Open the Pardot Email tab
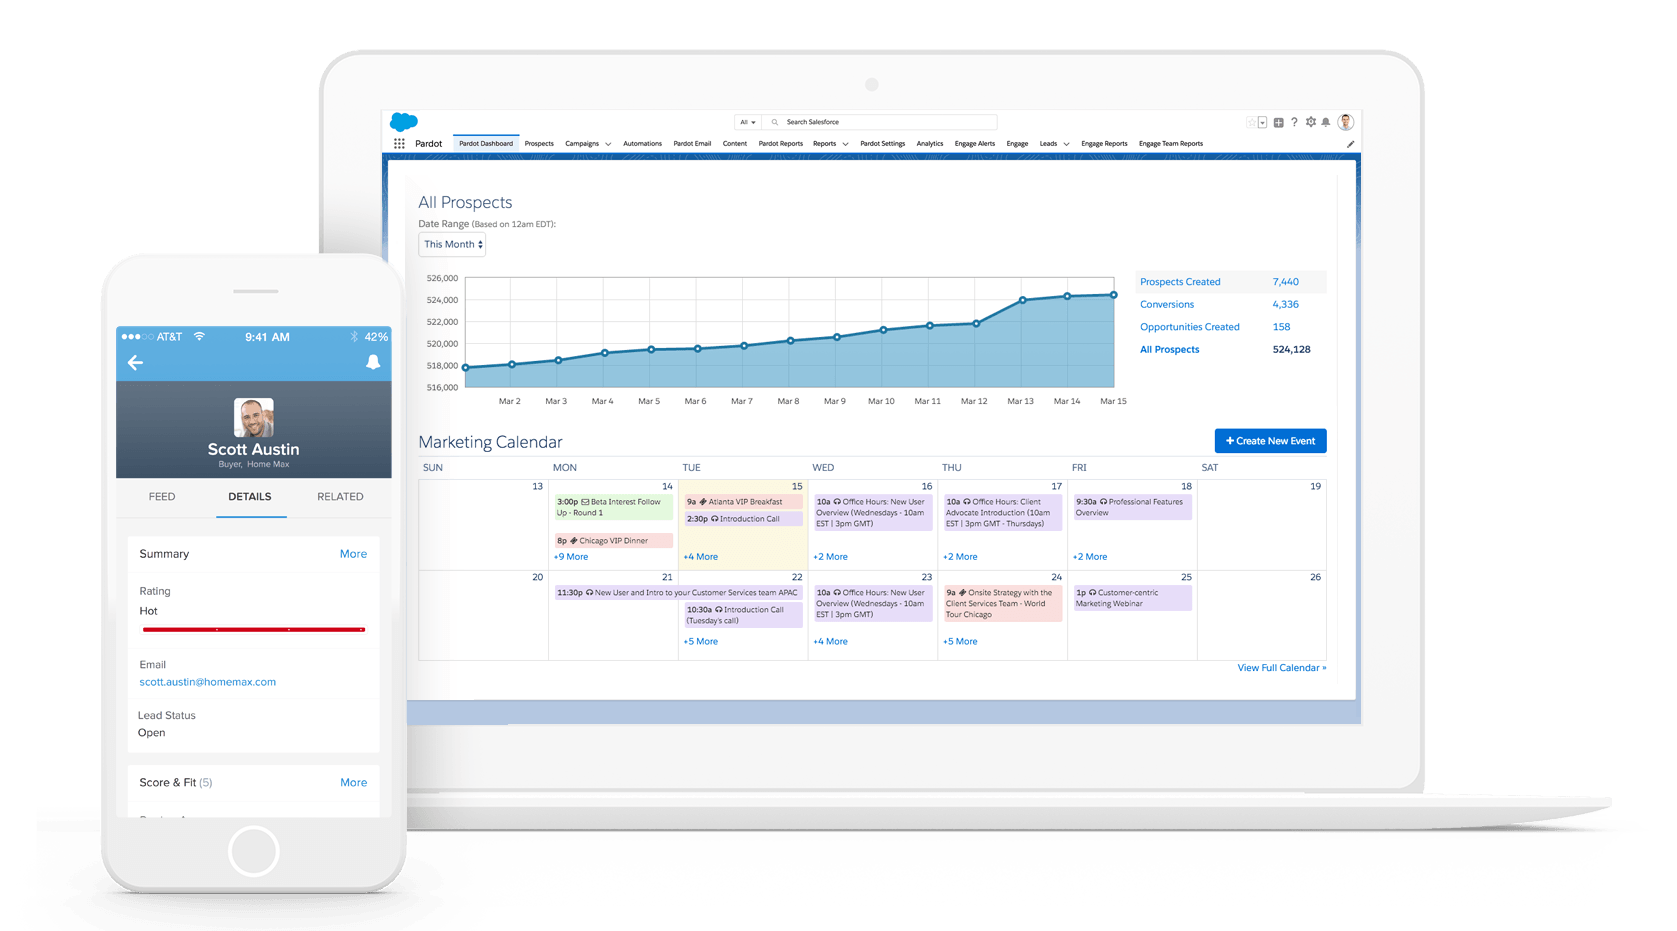Viewport: 1677px width, 931px height. (692, 143)
